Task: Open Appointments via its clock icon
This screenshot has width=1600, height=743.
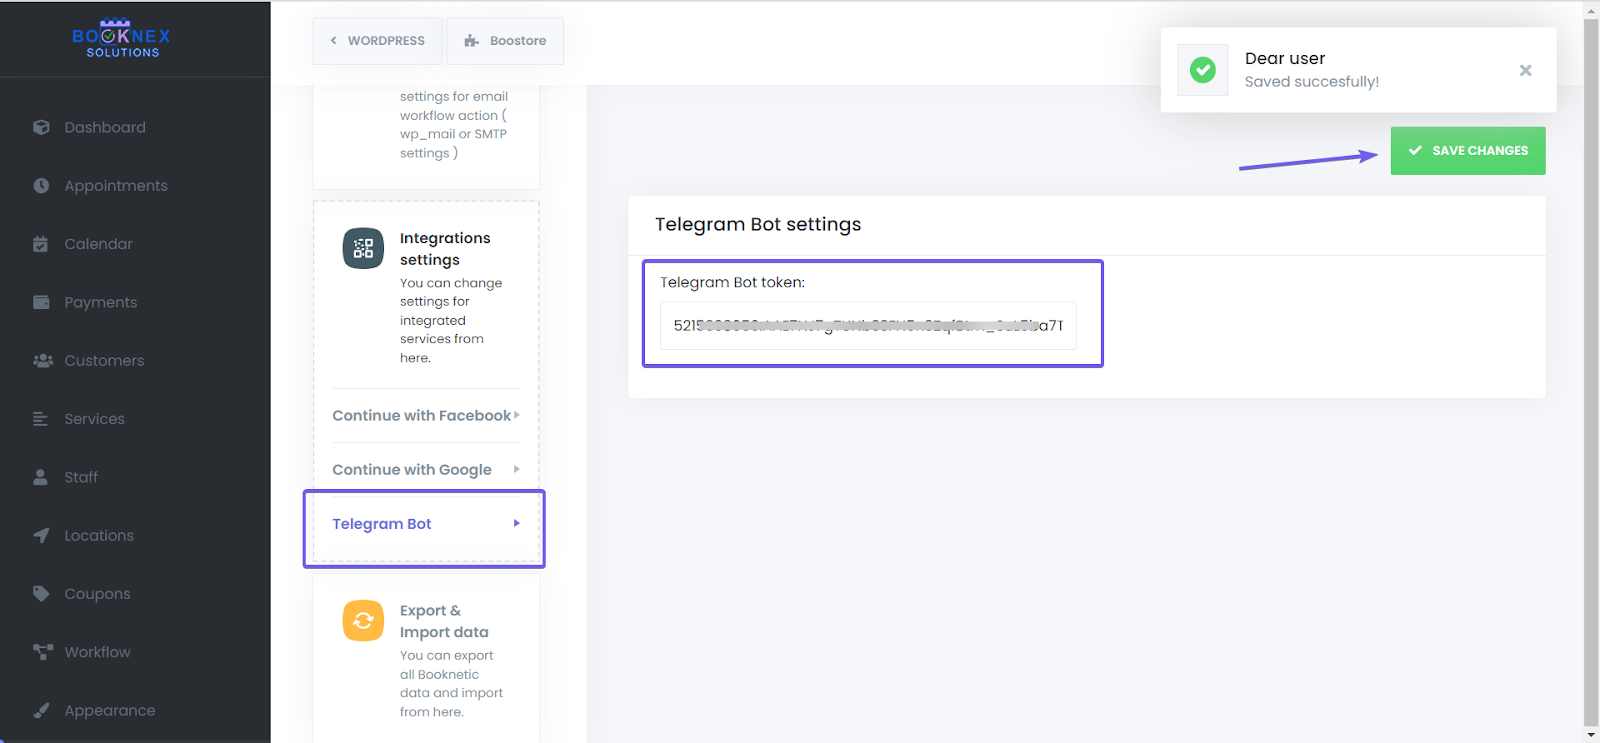Action: (41, 186)
